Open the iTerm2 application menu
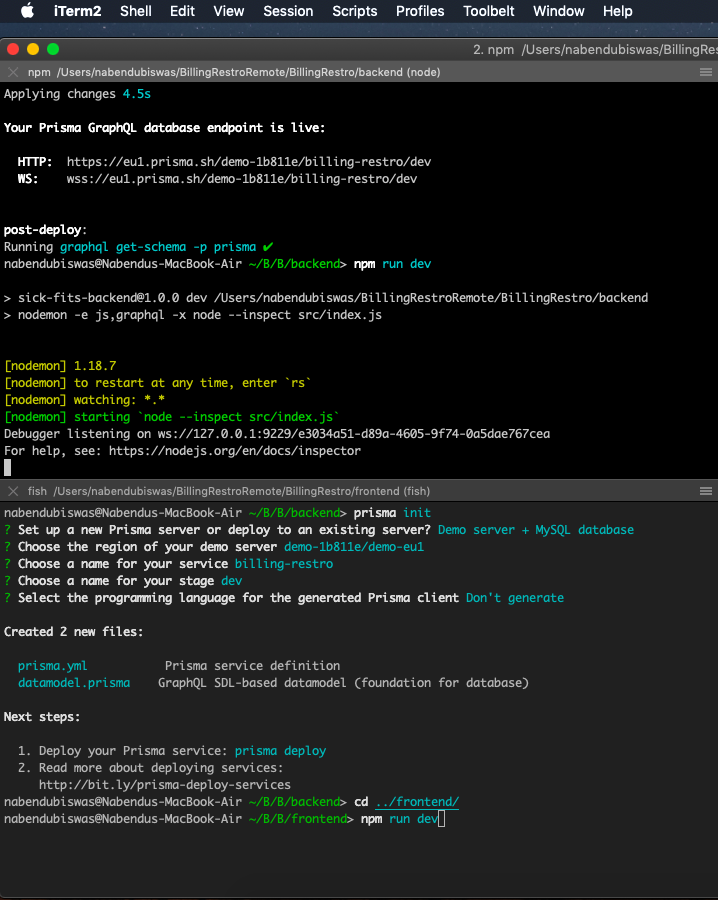 (77, 11)
